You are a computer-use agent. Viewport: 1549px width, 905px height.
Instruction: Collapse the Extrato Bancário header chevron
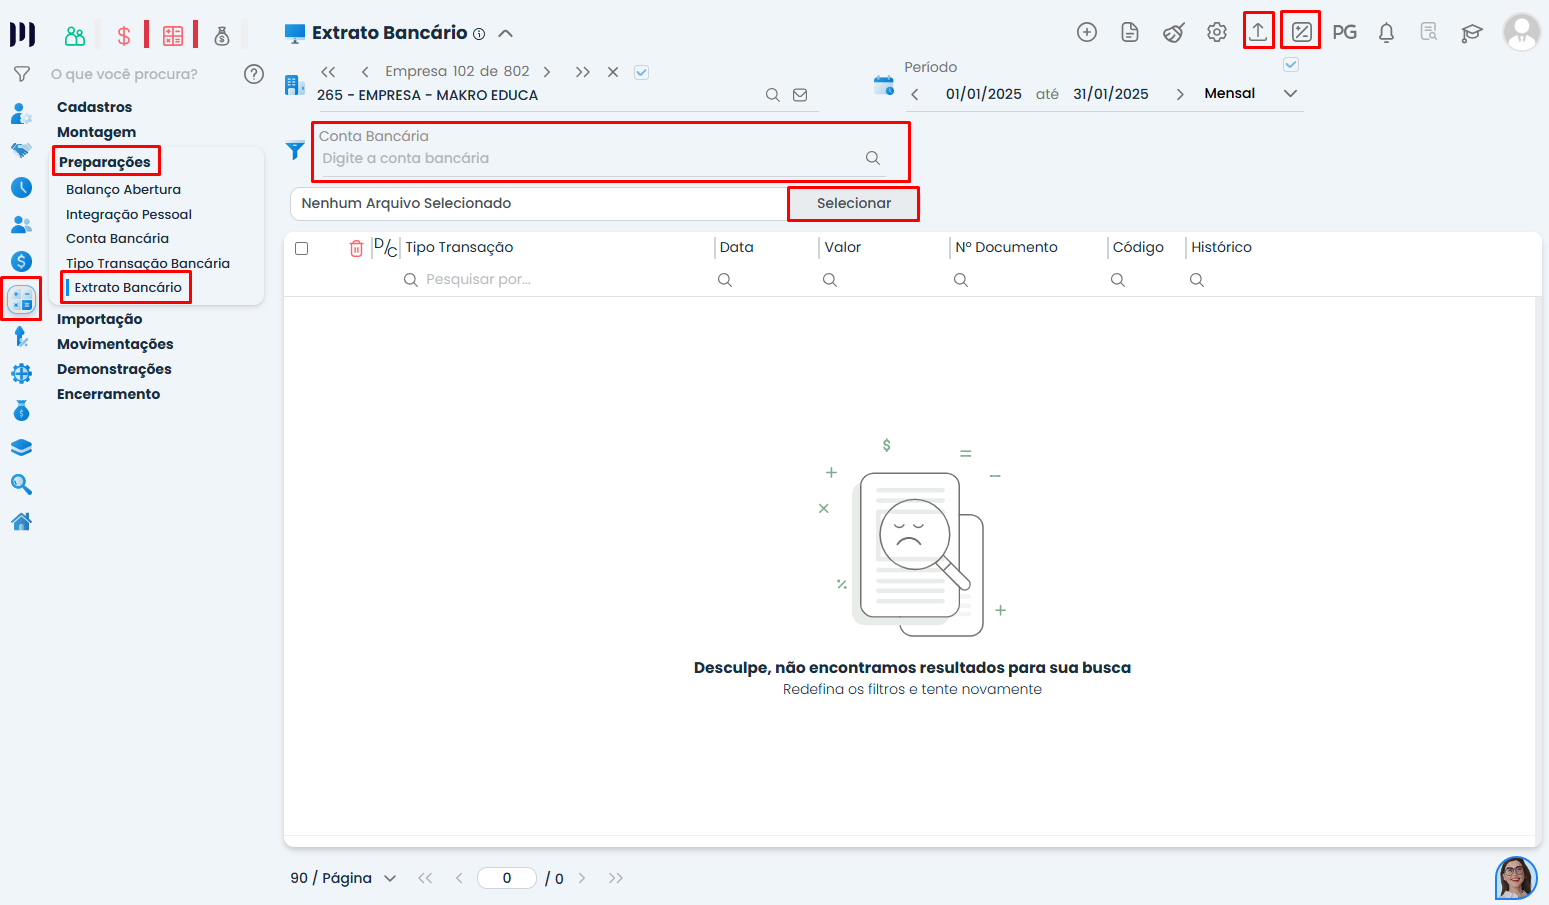pos(506,33)
